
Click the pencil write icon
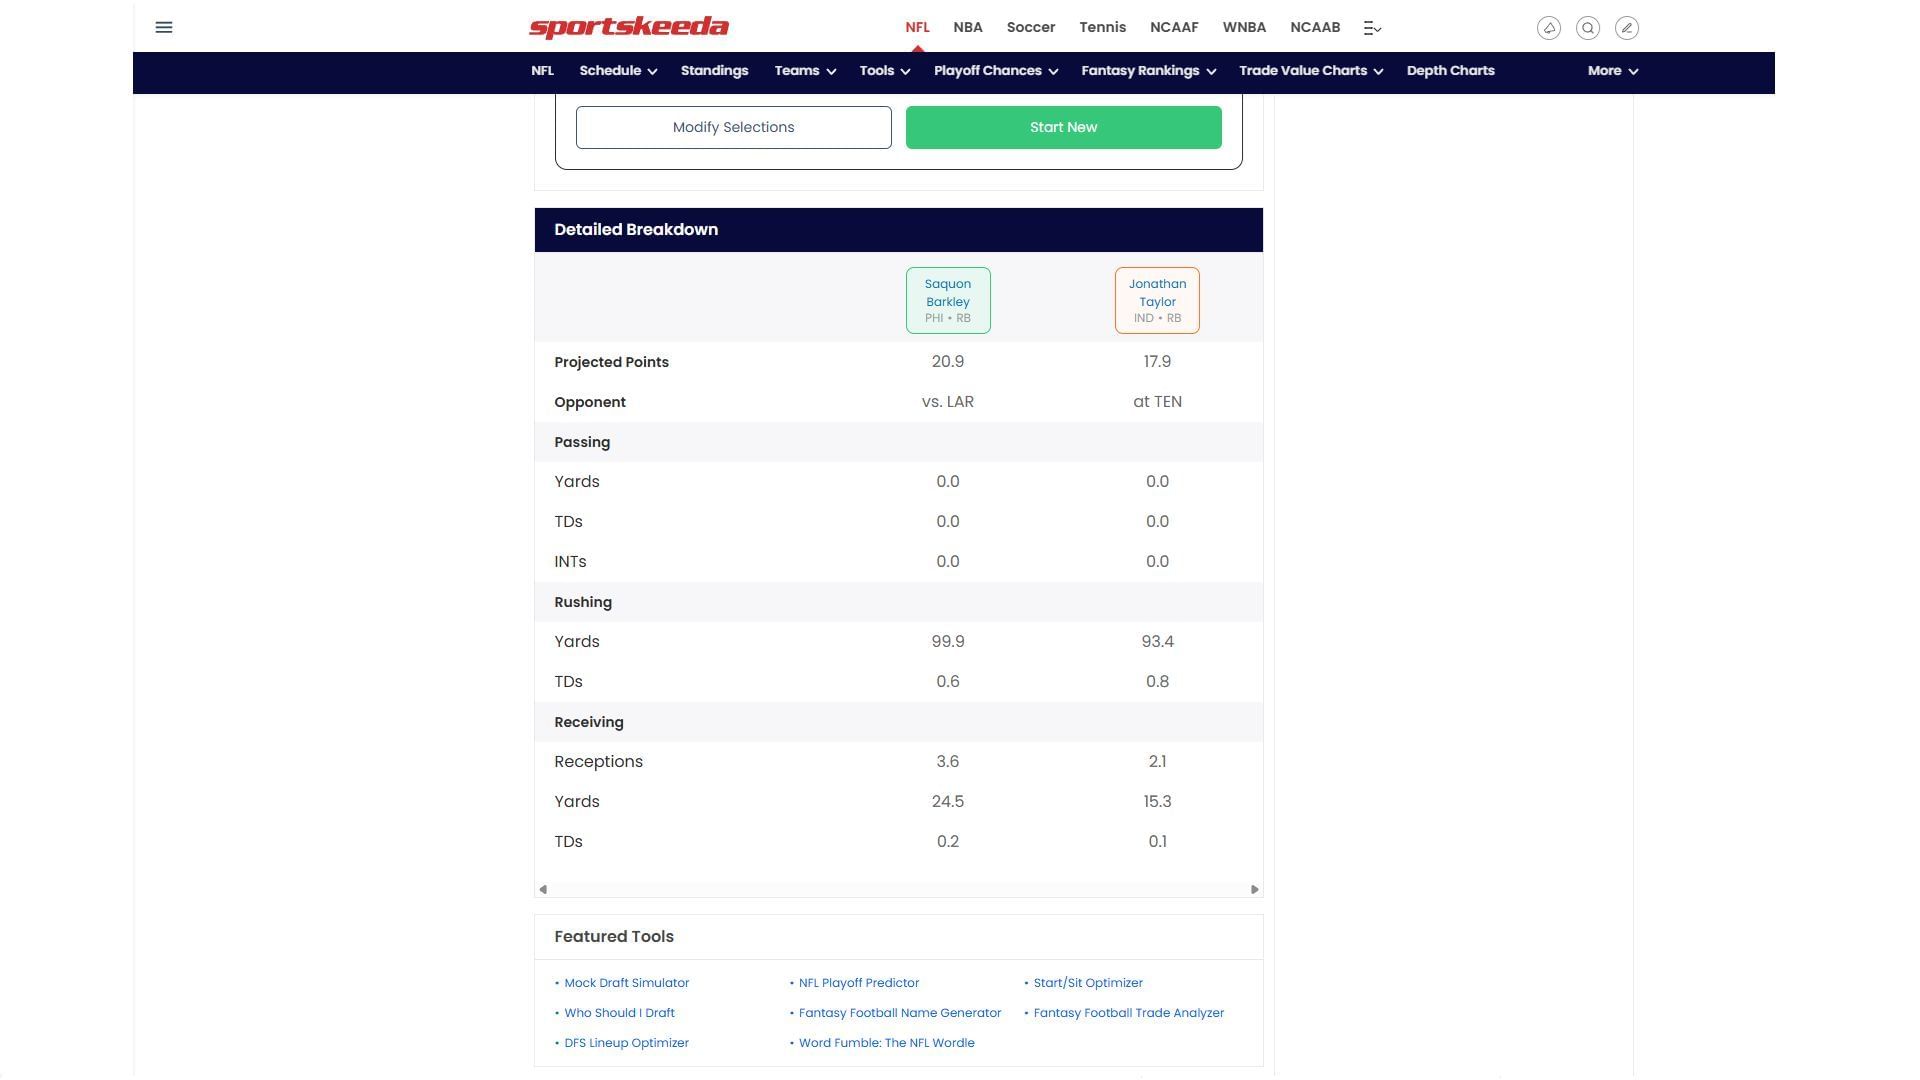tap(1626, 28)
